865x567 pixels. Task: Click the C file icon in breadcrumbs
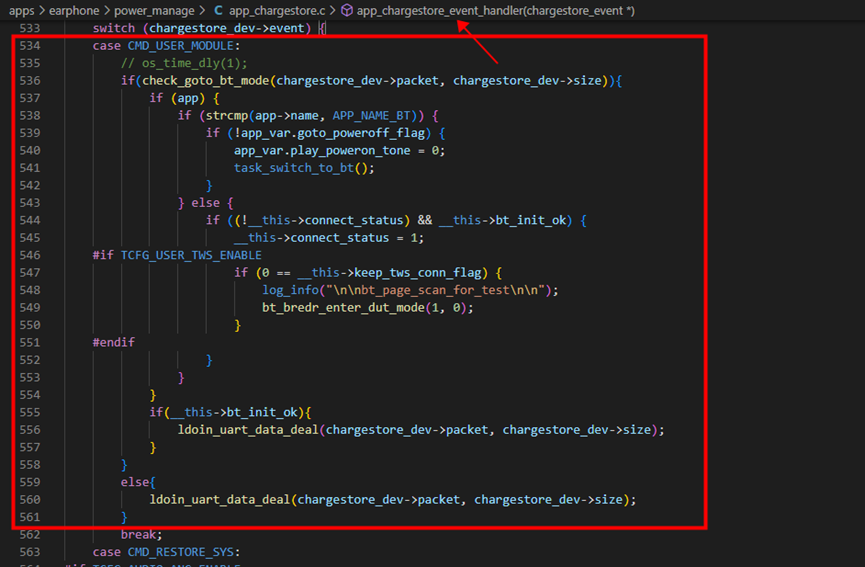click(218, 10)
